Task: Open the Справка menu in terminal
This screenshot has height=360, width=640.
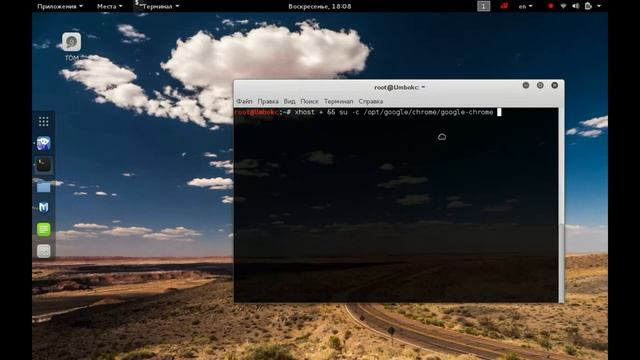Action: tap(371, 101)
